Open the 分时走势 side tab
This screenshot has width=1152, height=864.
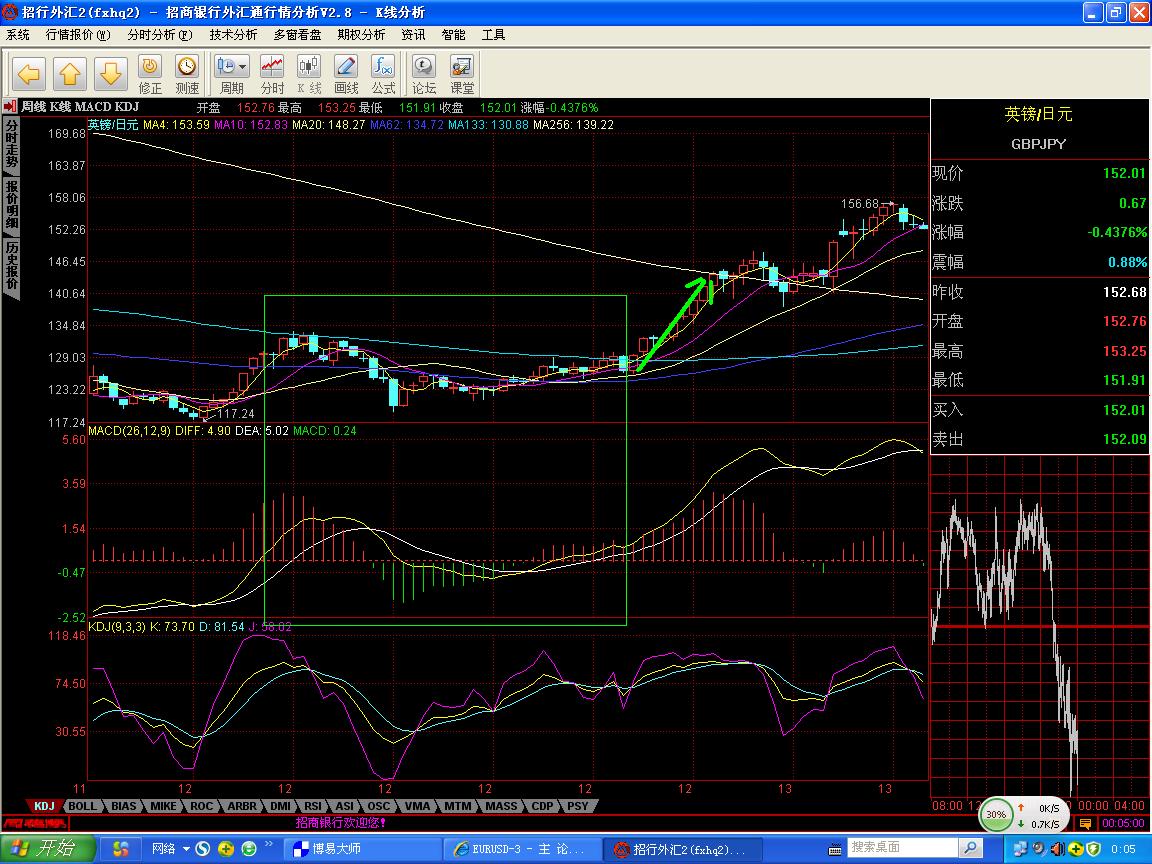(x=11, y=145)
